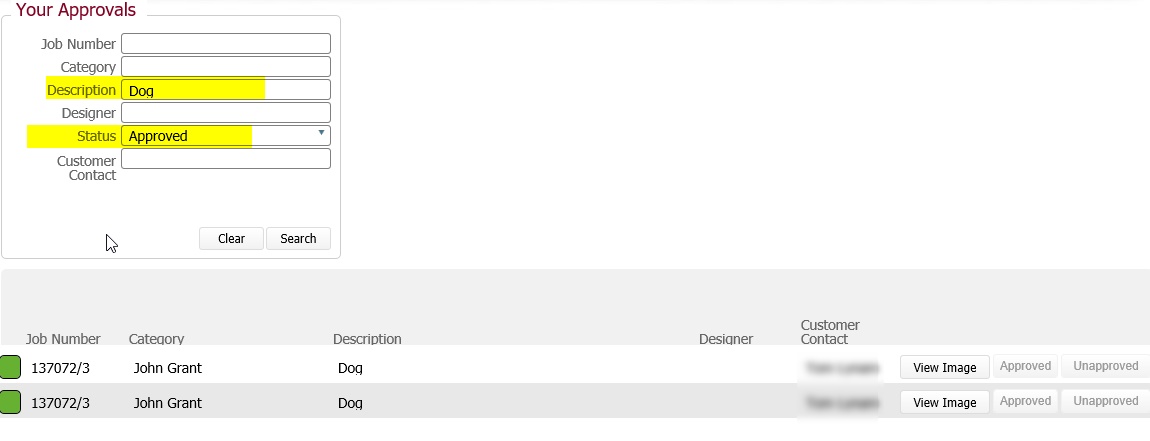Click the green status square in first row
The image size is (1150, 441).
(x=10, y=367)
